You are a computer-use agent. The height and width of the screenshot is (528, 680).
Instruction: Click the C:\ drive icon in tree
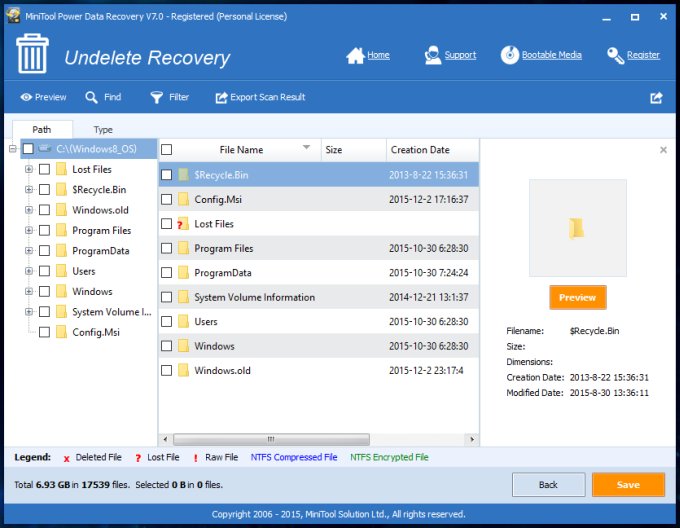point(45,149)
